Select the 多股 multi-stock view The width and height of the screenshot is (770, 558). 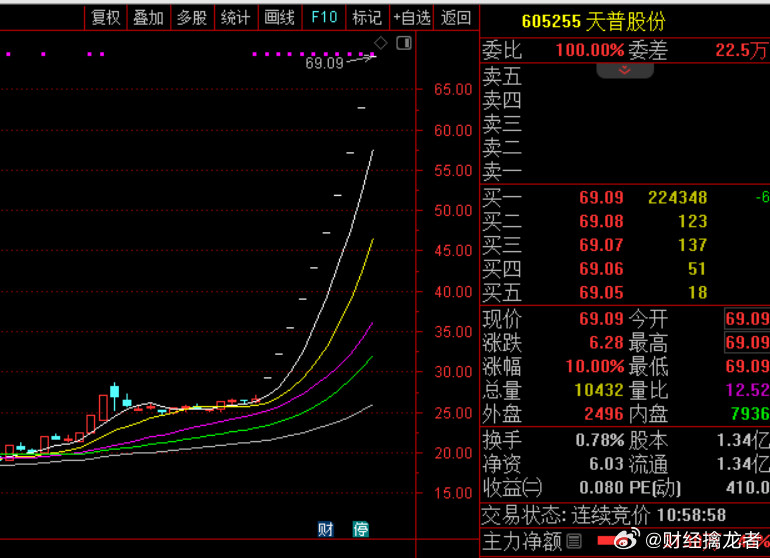coord(192,18)
